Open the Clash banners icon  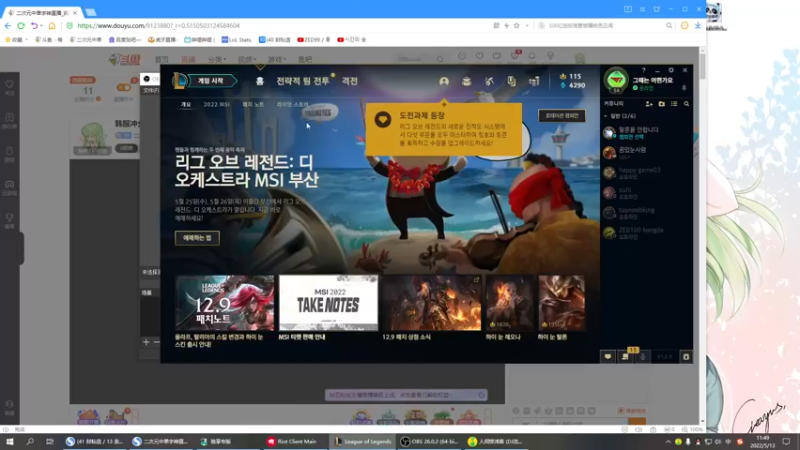point(511,81)
